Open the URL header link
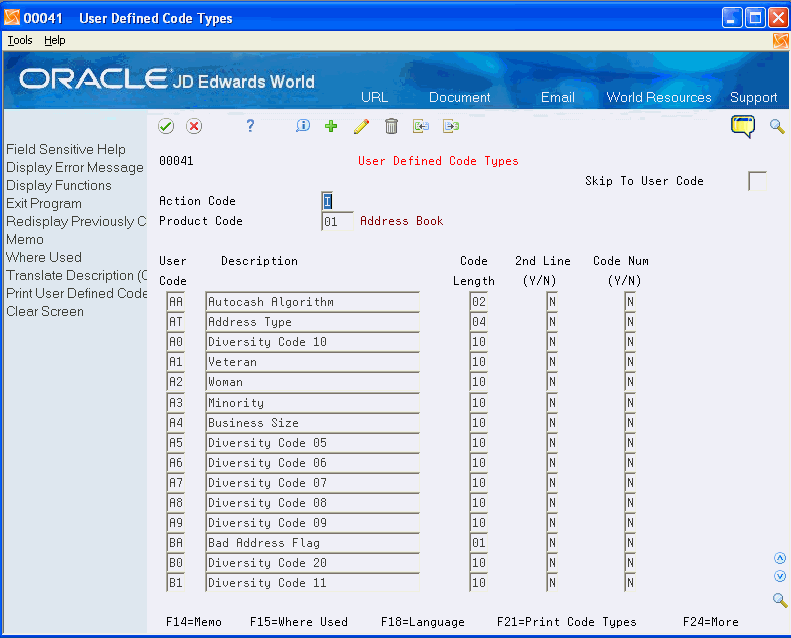The width and height of the screenshot is (791, 638). coord(374,97)
